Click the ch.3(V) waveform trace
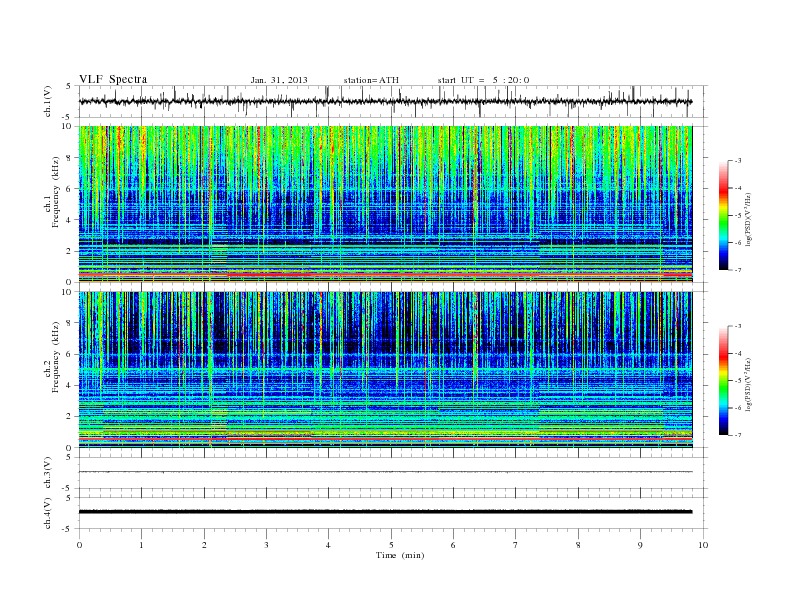792x612 pixels. pos(385,472)
